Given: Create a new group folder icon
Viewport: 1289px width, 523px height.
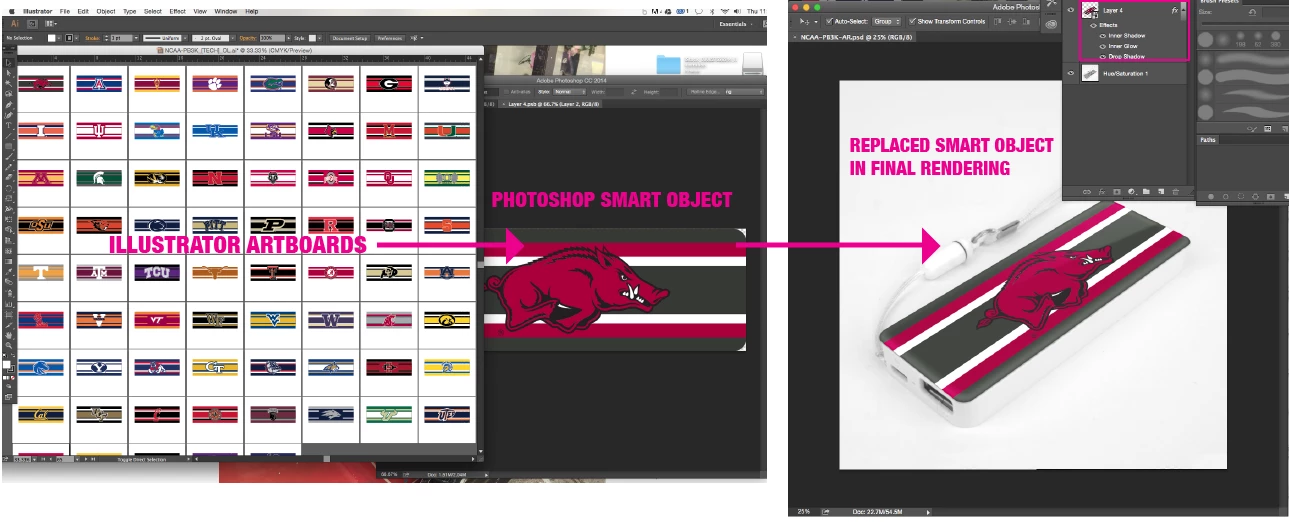Looking at the screenshot, I should 1146,191.
